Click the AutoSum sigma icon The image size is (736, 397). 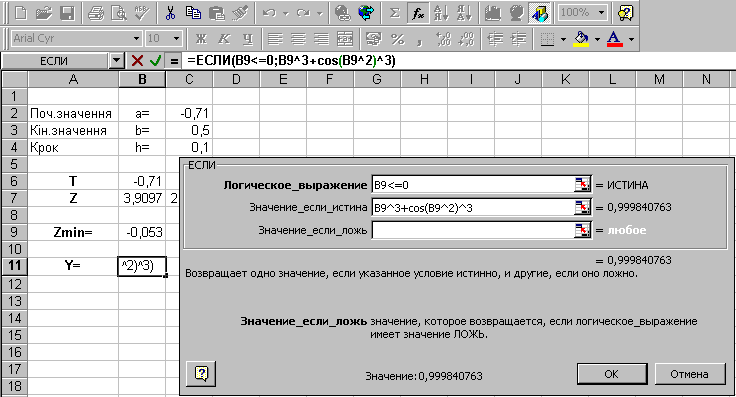coord(395,13)
